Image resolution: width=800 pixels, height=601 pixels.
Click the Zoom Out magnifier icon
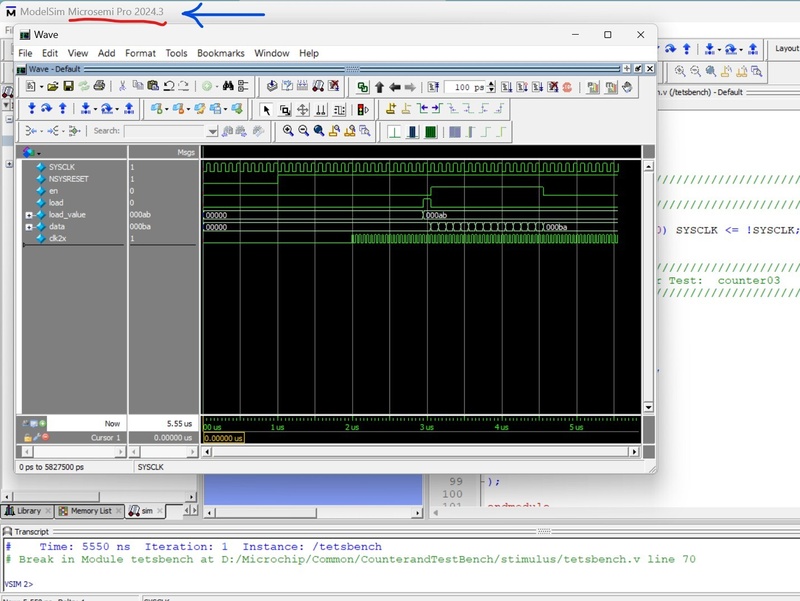coord(303,131)
